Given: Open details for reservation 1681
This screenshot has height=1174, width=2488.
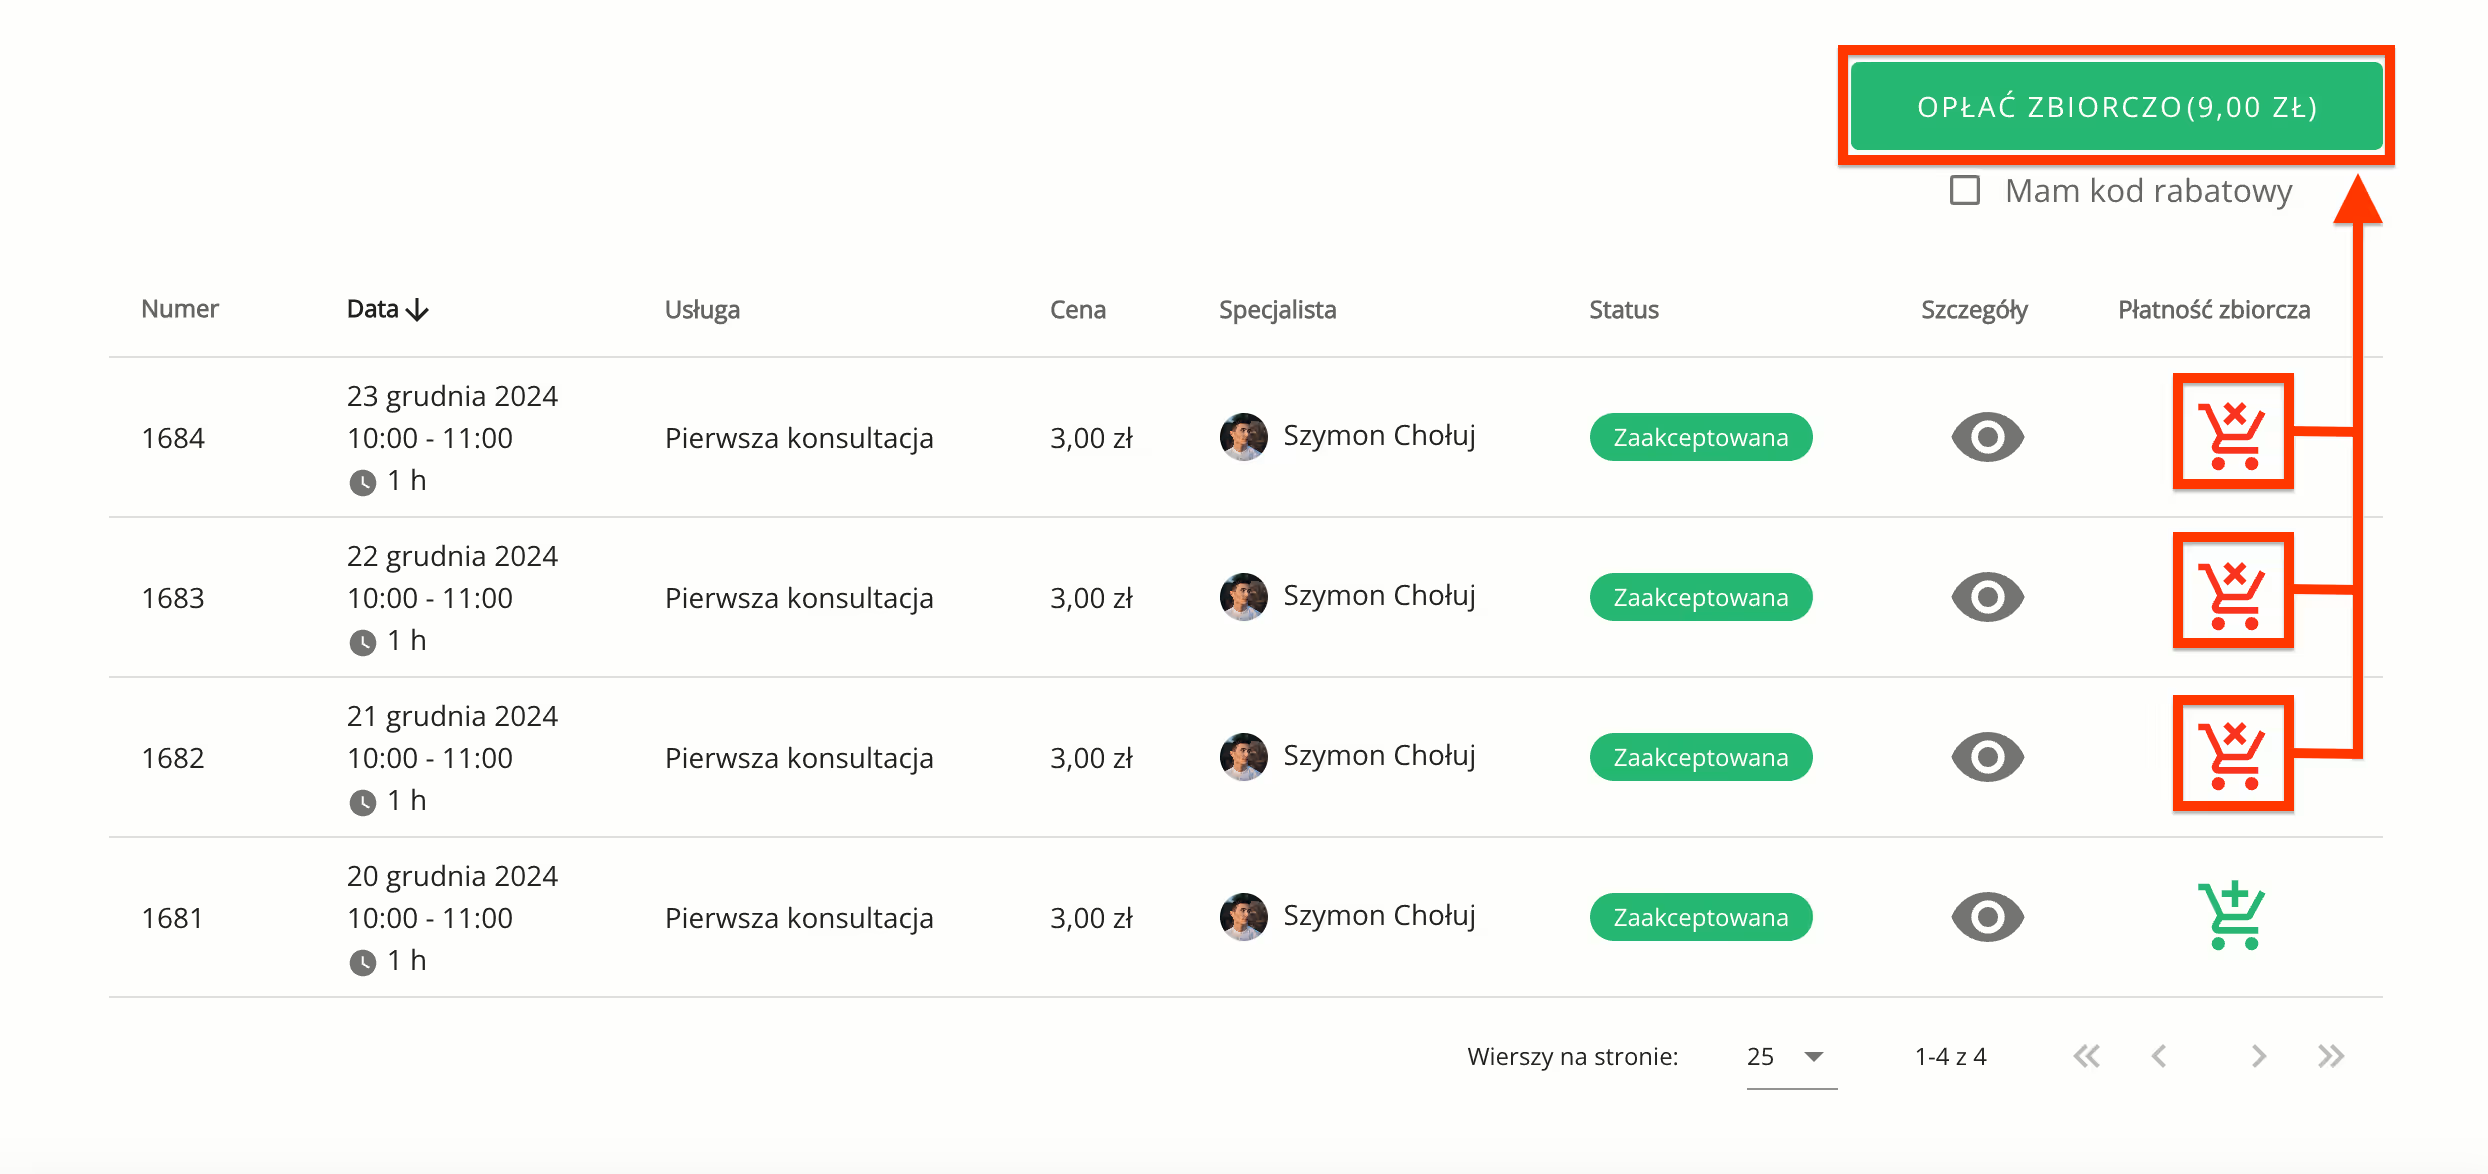Looking at the screenshot, I should 1987,917.
